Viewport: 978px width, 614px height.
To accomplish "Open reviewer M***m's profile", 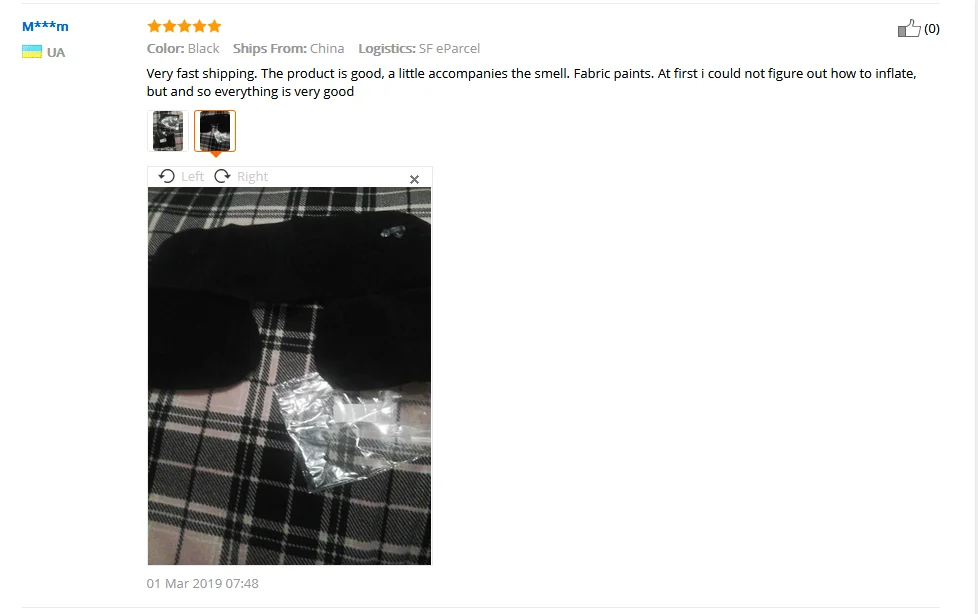I will click(45, 26).
